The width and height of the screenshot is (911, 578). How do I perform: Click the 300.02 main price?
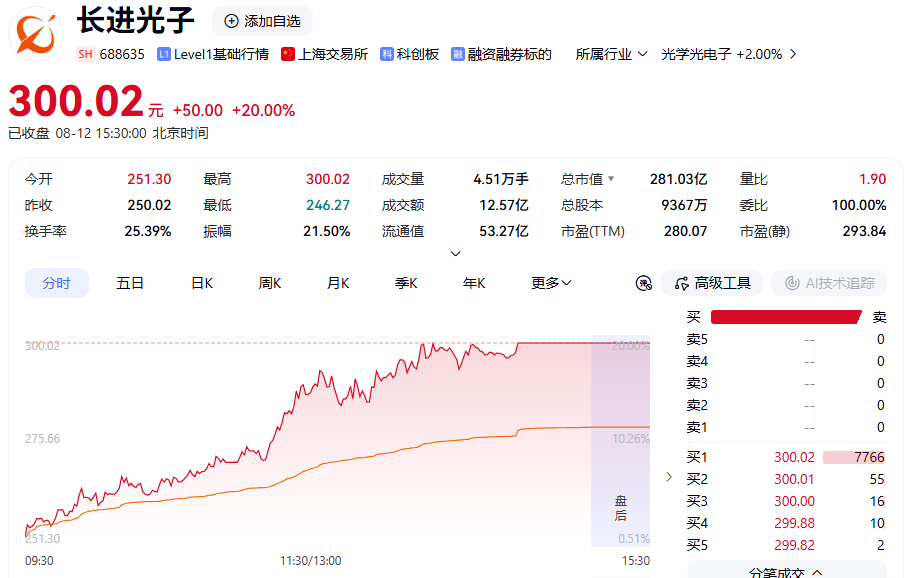(x=76, y=101)
